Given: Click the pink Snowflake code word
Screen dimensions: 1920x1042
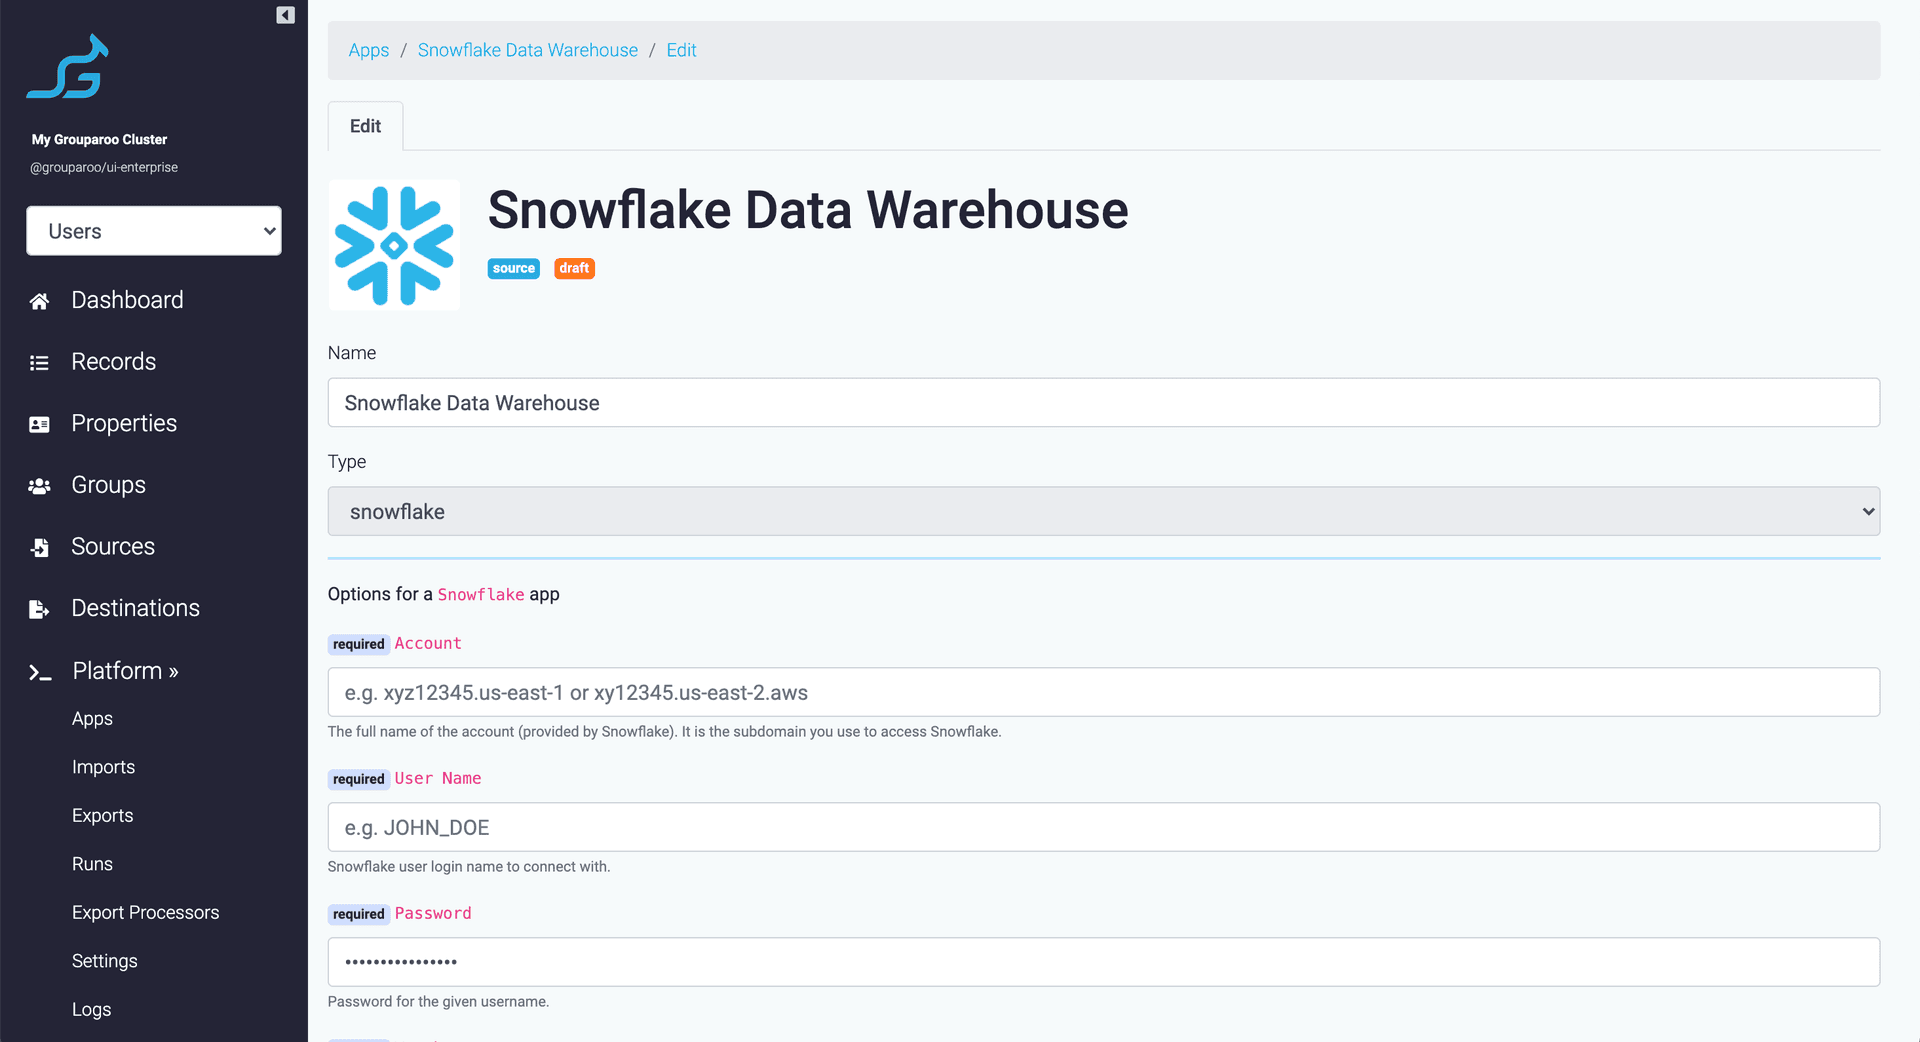Looking at the screenshot, I should 481,595.
